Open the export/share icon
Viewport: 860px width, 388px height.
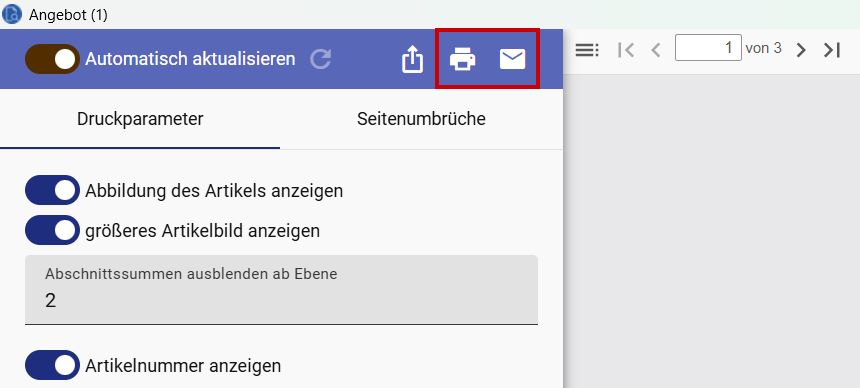412,59
